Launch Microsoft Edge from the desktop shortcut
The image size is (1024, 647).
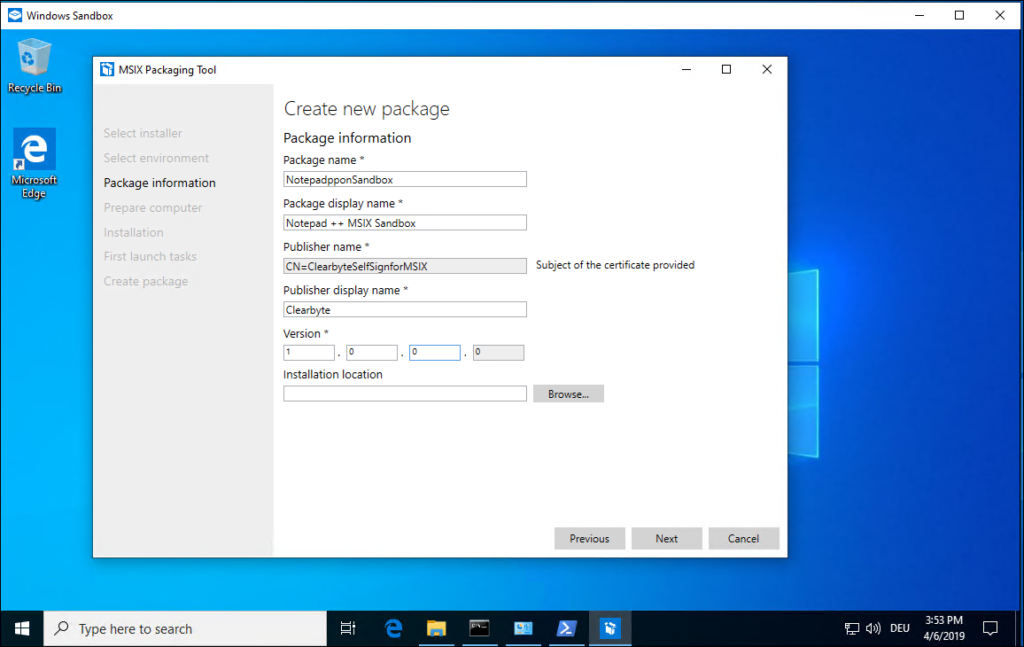pos(34,160)
